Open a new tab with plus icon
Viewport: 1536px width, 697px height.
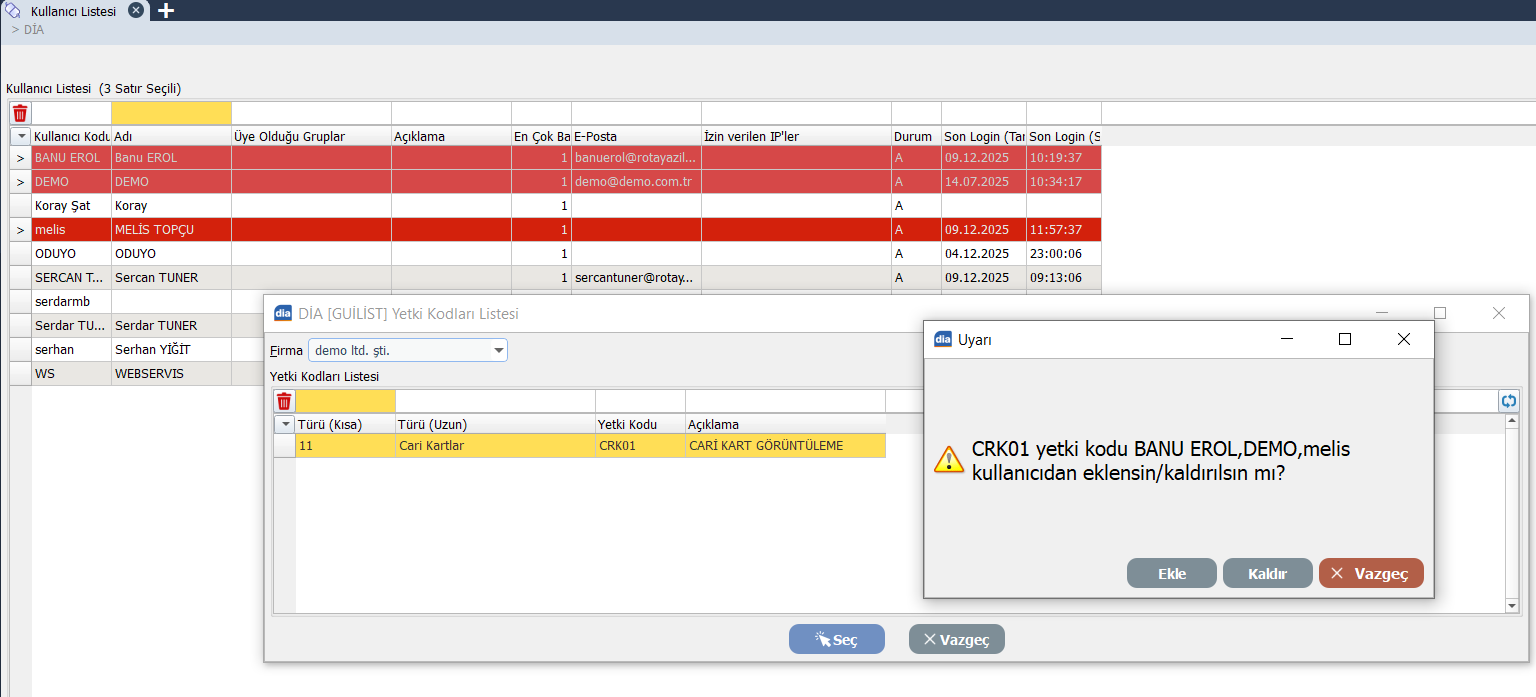pyautogui.click(x=166, y=10)
